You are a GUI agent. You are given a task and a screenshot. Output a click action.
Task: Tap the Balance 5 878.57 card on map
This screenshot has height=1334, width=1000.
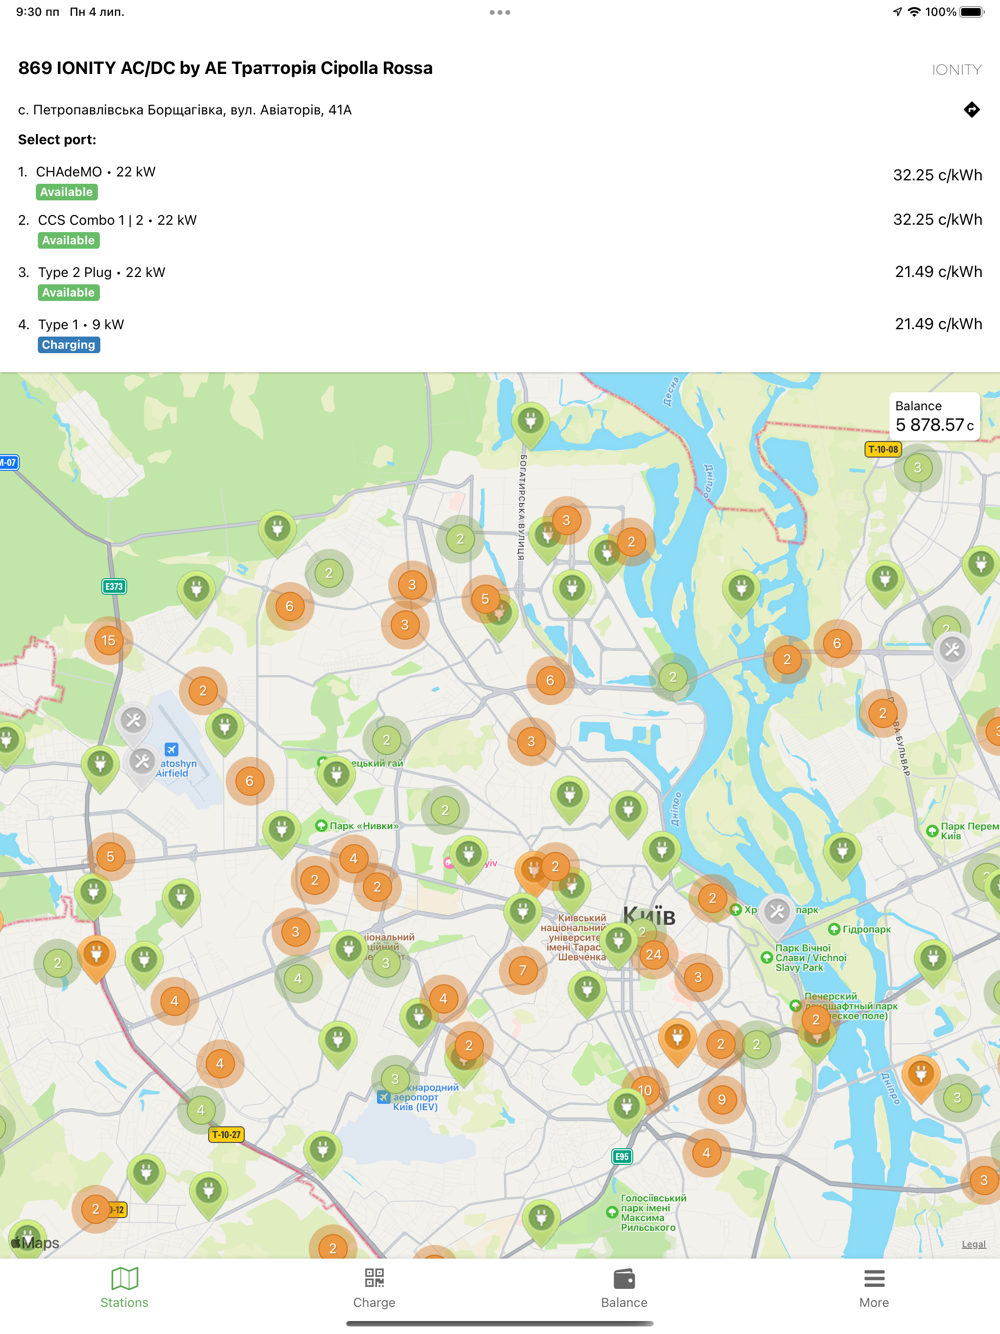(934, 416)
